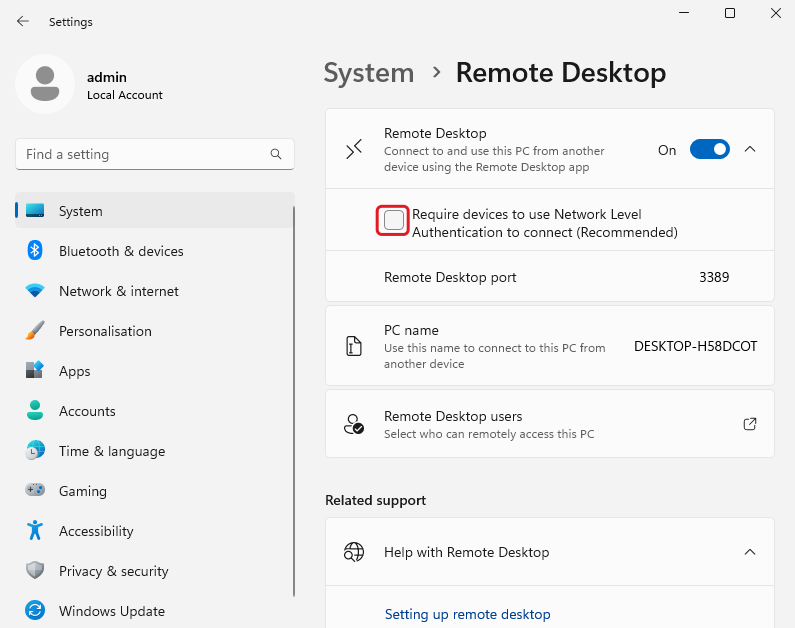This screenshot has height=628, width=795.
Task: Enable Network Level Authentication checkbox
Action: coord(395,220)
